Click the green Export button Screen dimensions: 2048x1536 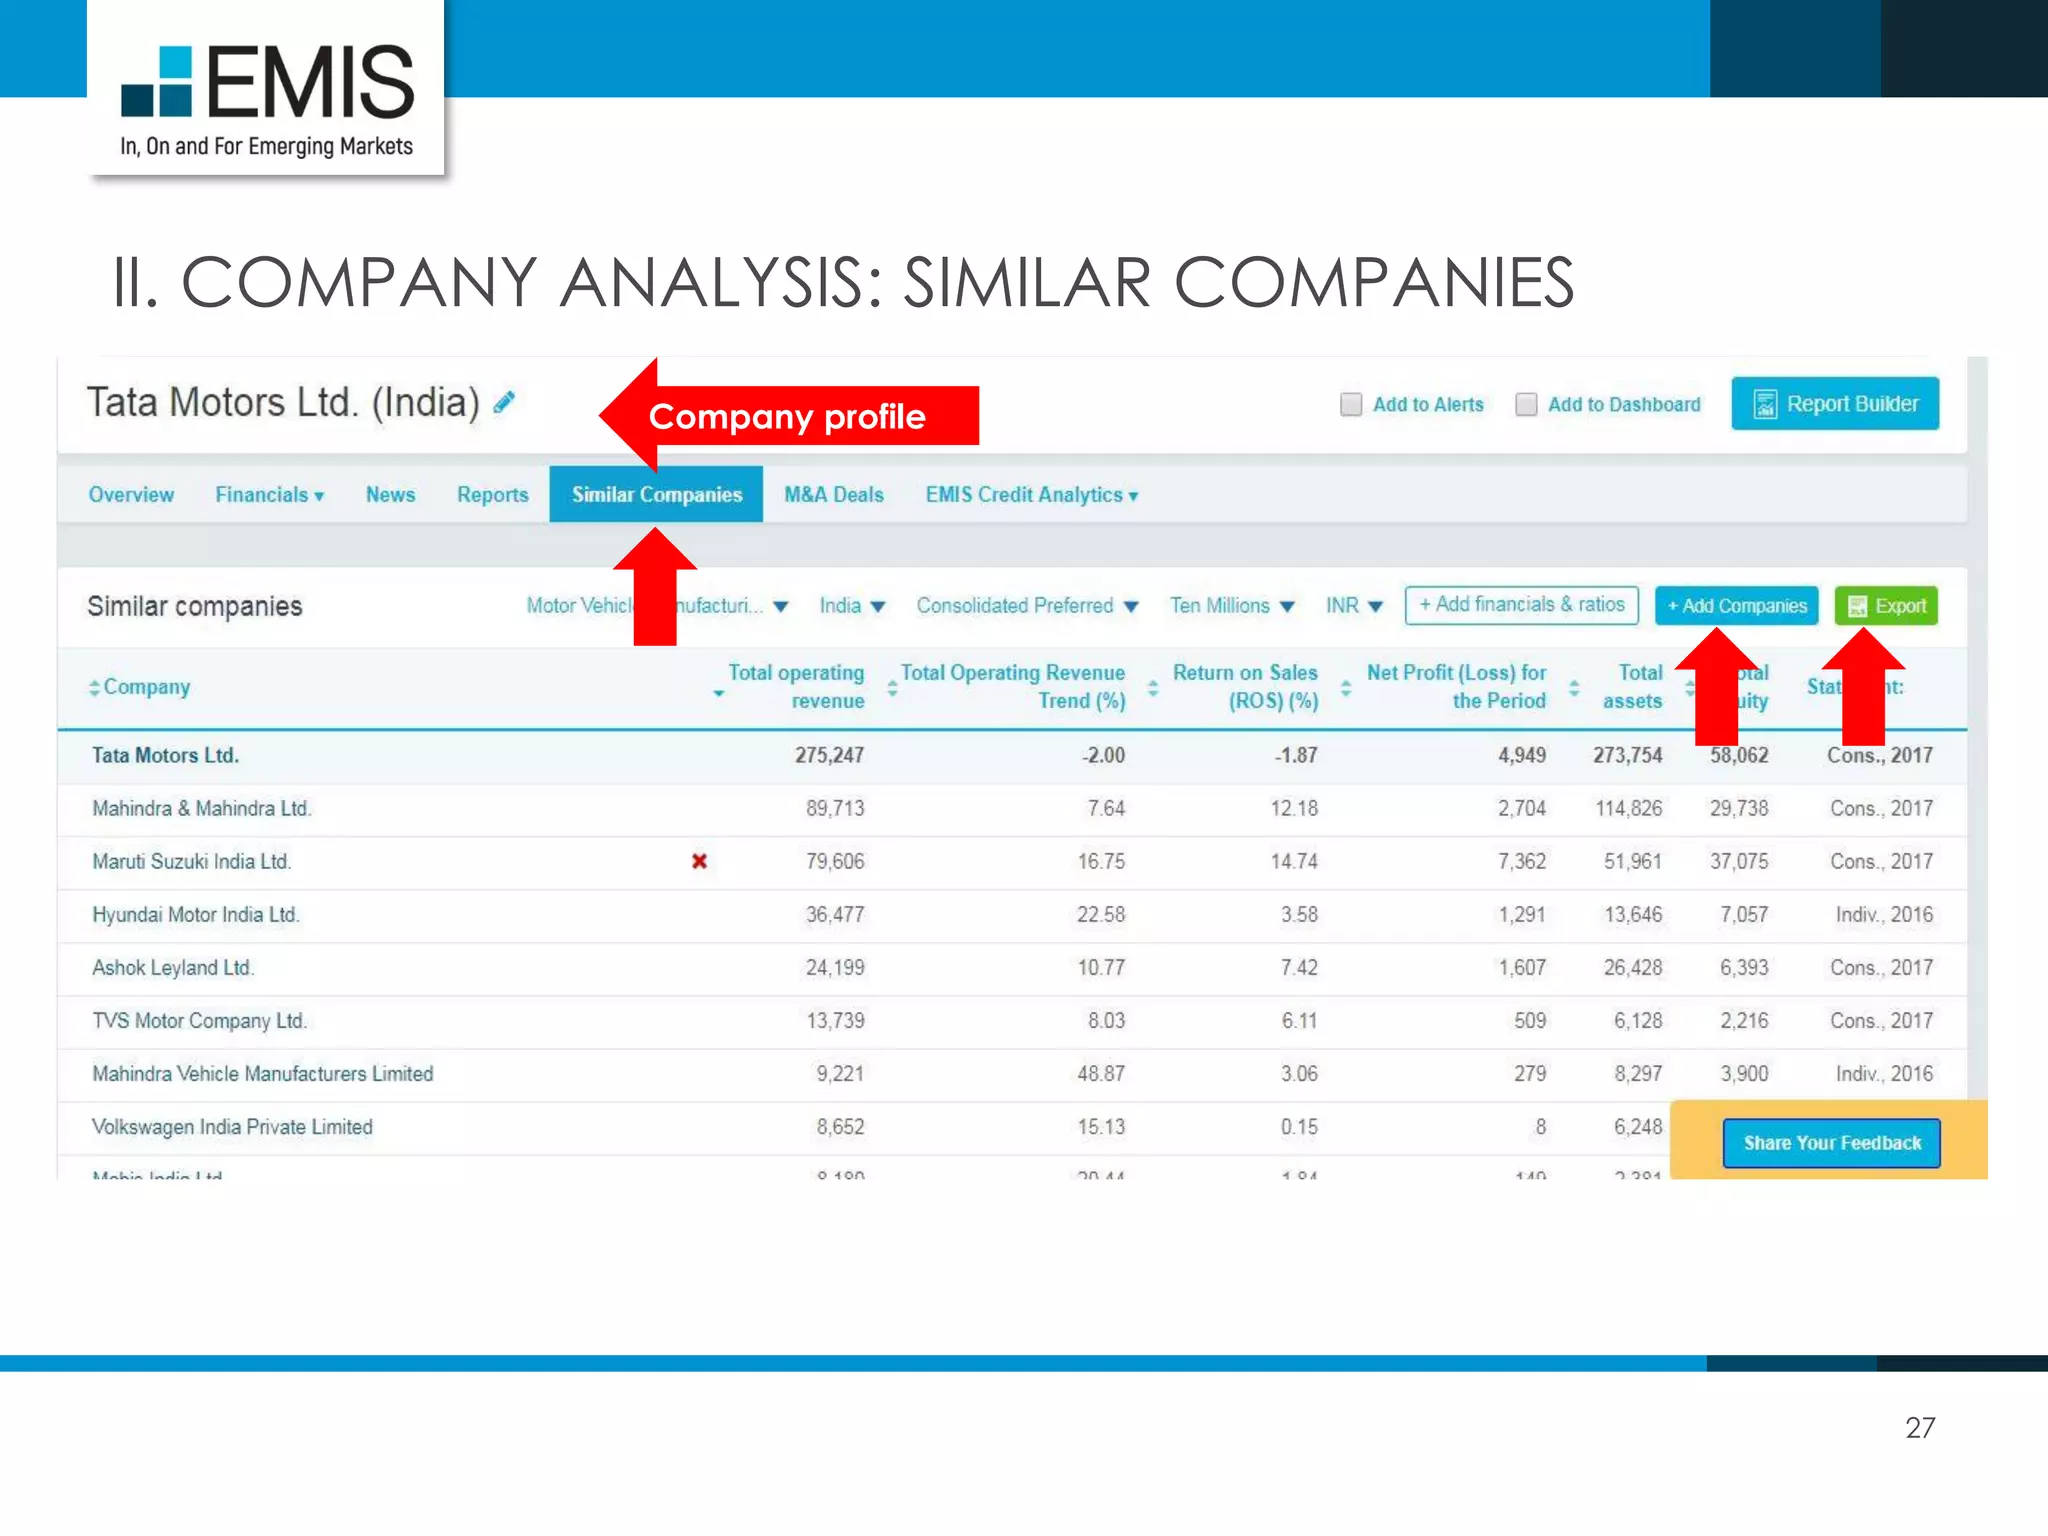[1886, 606]
